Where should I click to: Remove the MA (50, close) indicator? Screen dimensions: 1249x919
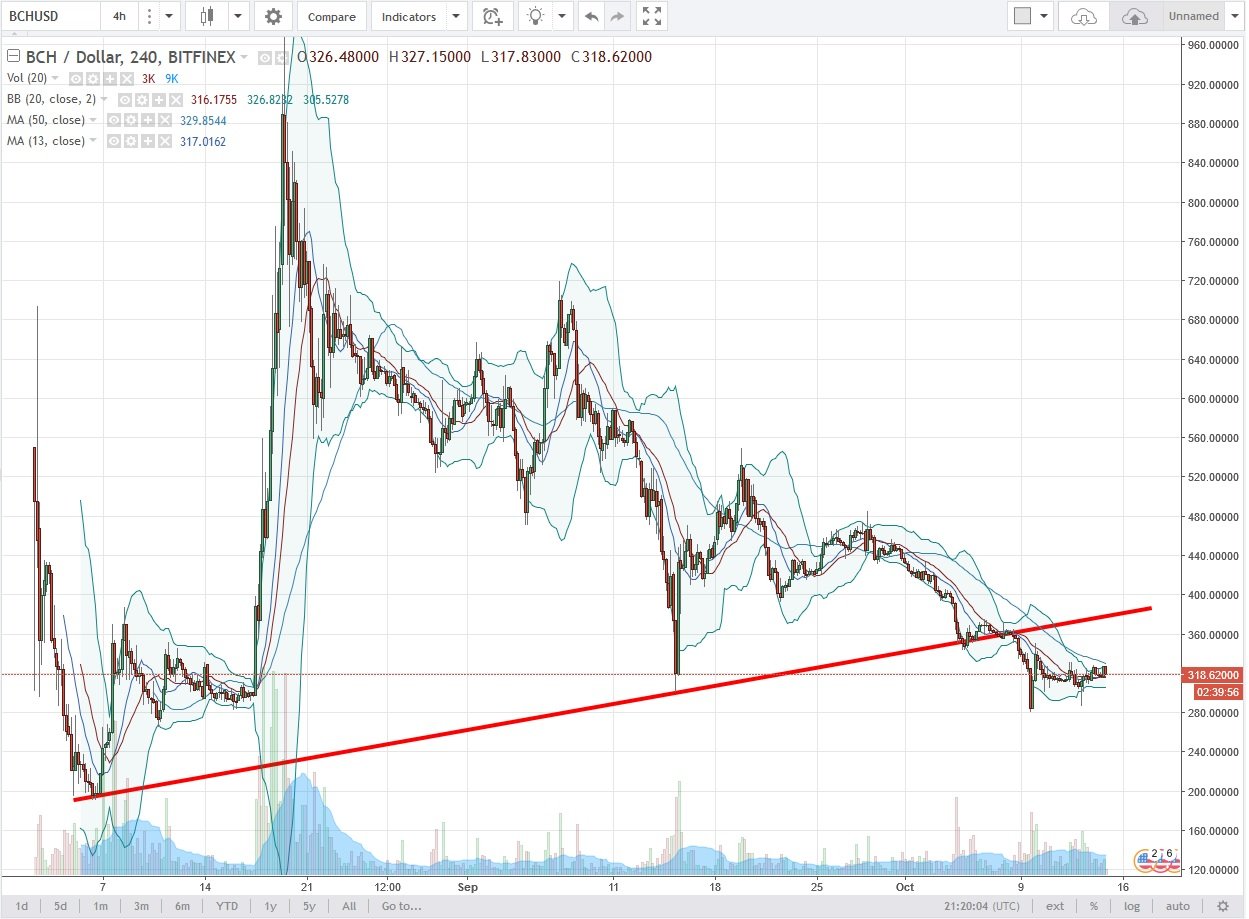[165, 120]
